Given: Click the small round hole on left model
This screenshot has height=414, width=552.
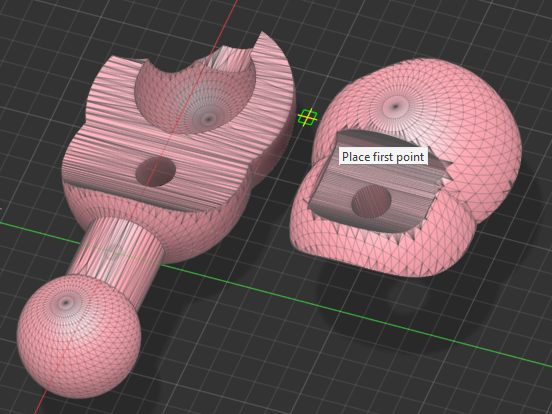Looking at the screenshot, I should [156, 171].
